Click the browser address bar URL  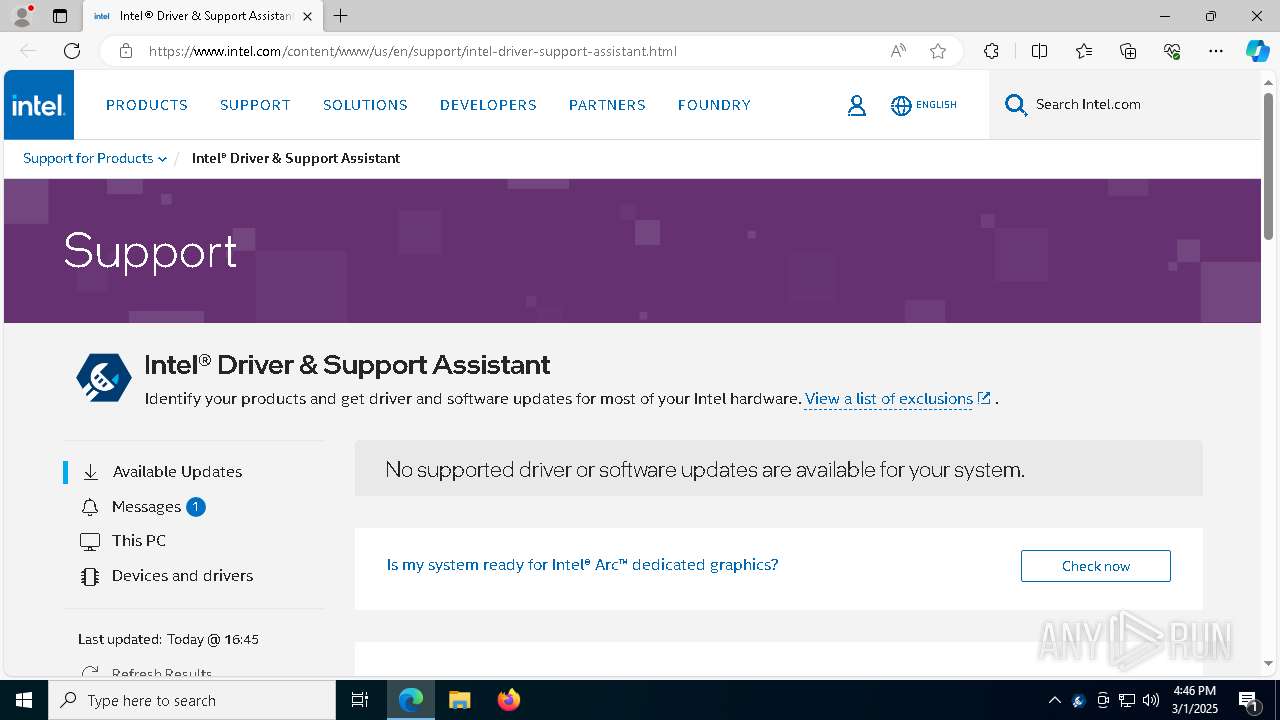click(413, 51)
